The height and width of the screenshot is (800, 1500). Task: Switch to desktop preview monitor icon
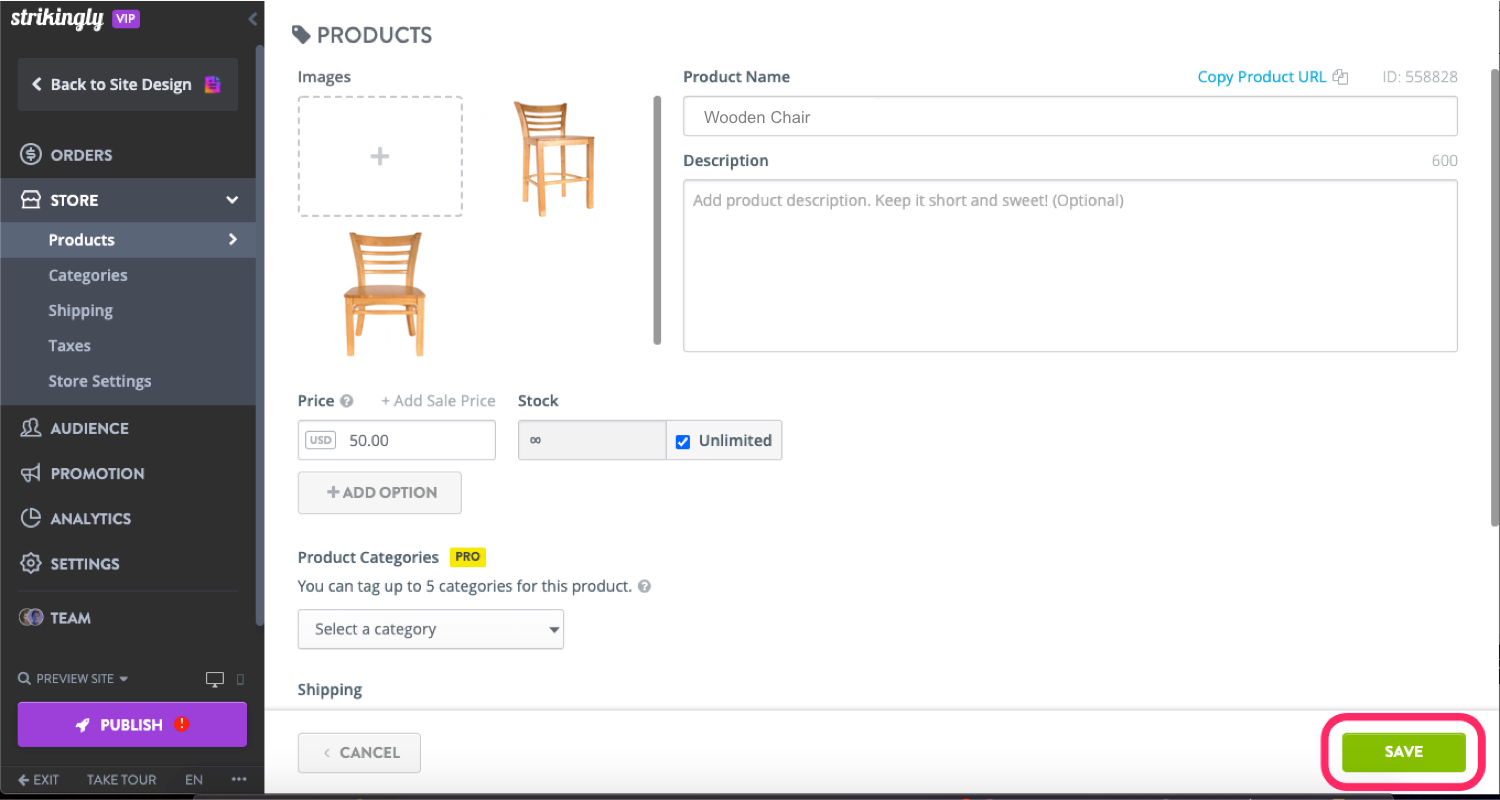tap(214, 678)
